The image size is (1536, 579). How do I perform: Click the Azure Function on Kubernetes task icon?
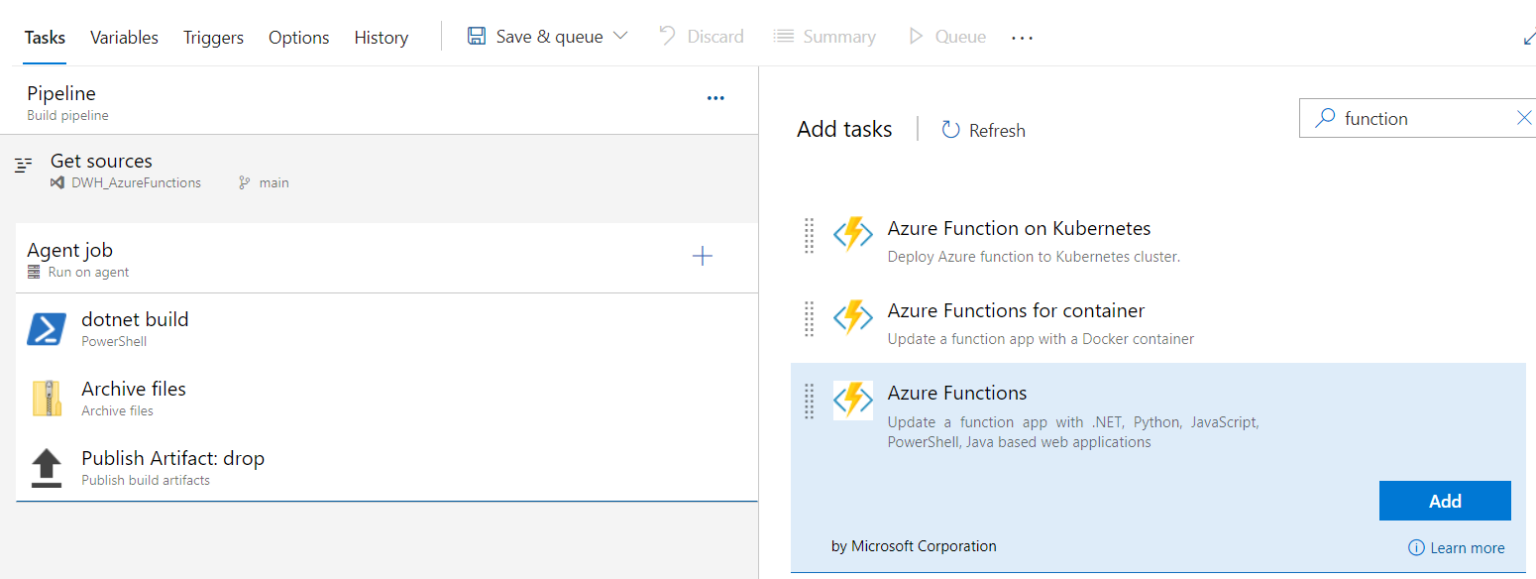(x=853, y=235)
